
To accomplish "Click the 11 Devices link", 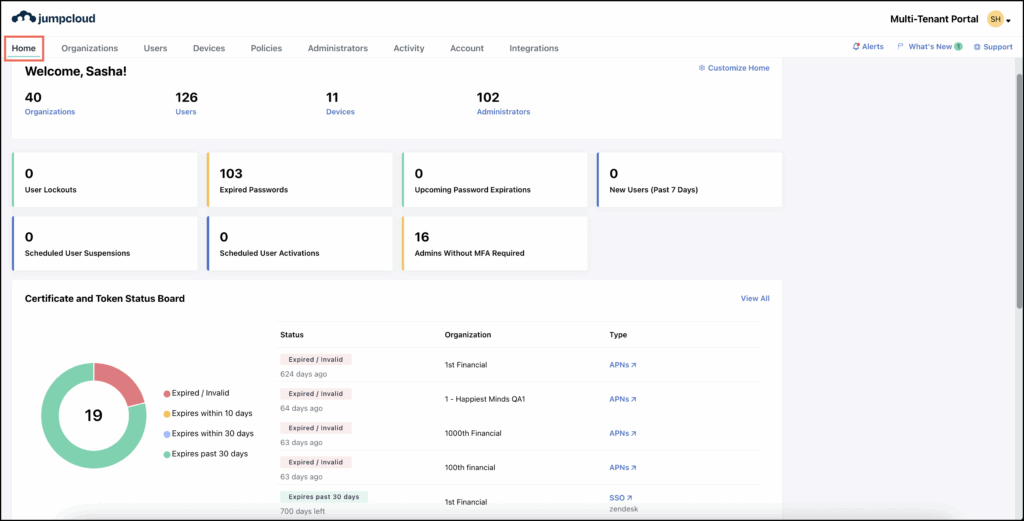I will click(340, 112).
